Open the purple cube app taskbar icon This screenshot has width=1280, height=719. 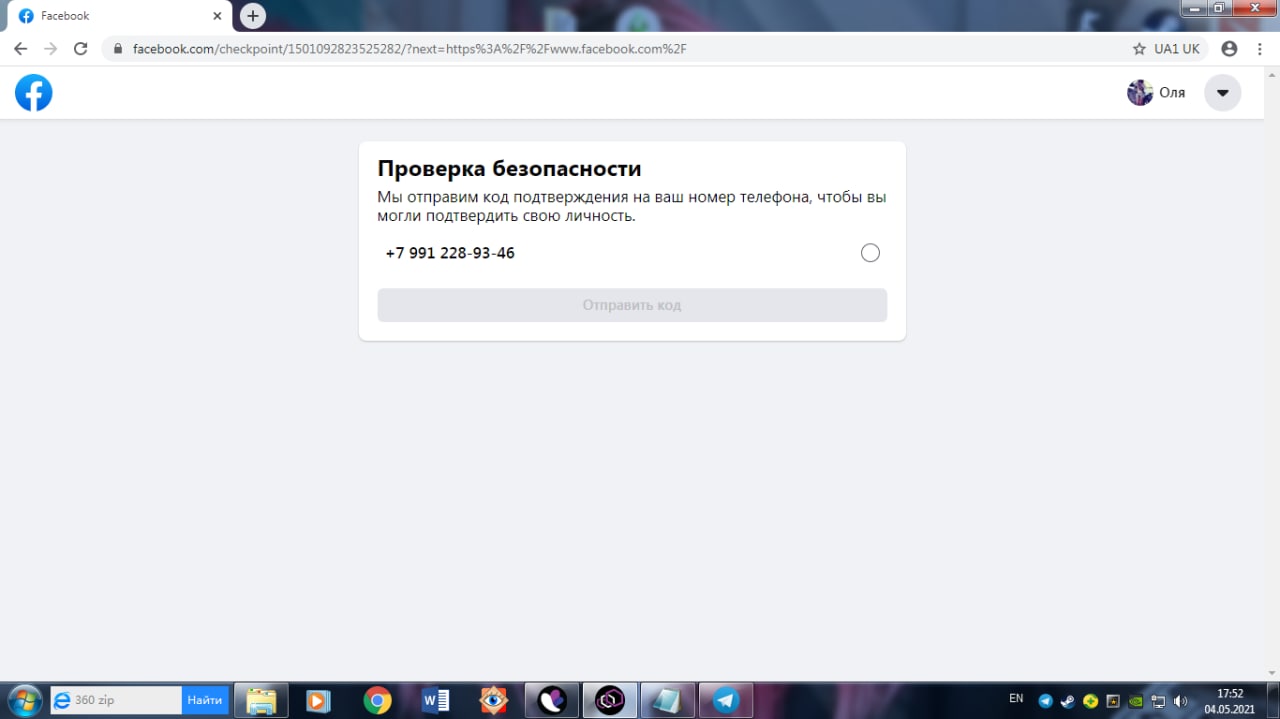(x=610, y=700)
